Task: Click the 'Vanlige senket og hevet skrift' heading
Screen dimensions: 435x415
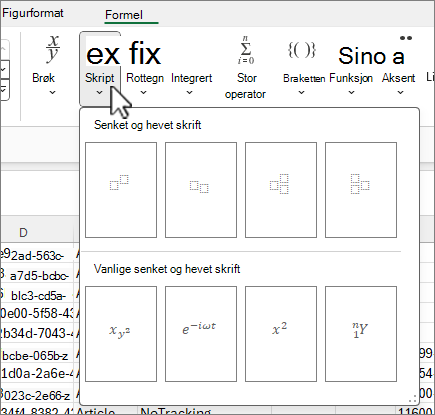Action: point(167,269)
